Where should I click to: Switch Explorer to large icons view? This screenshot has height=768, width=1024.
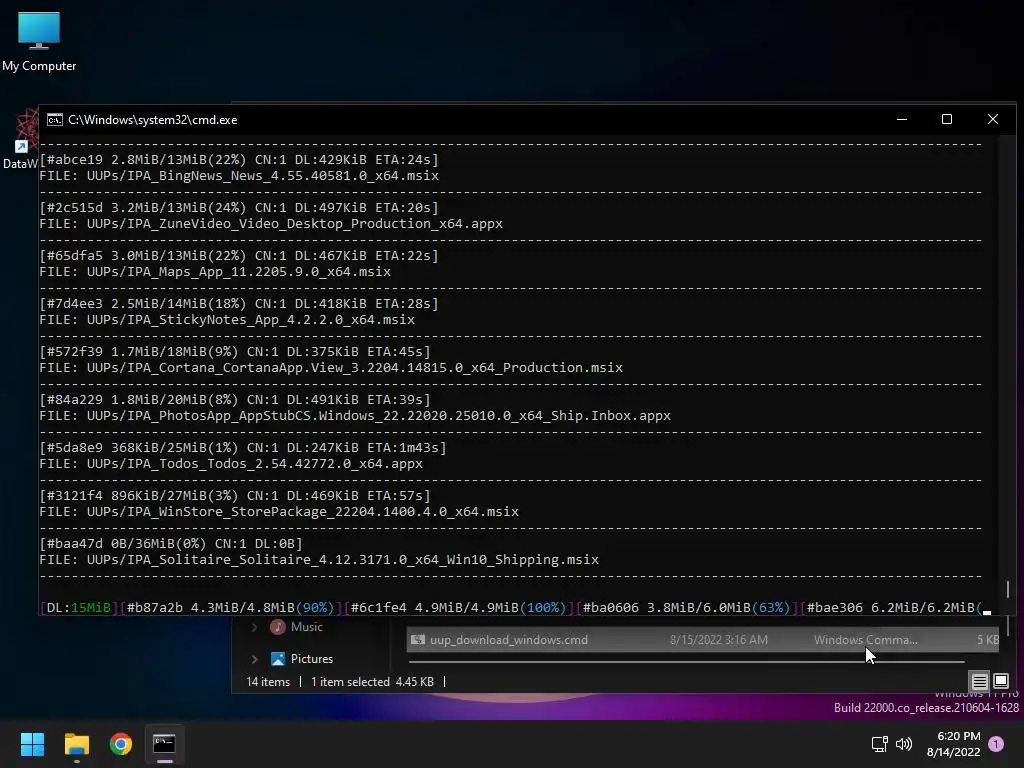pyautogui.click(x=1000, y=682)
